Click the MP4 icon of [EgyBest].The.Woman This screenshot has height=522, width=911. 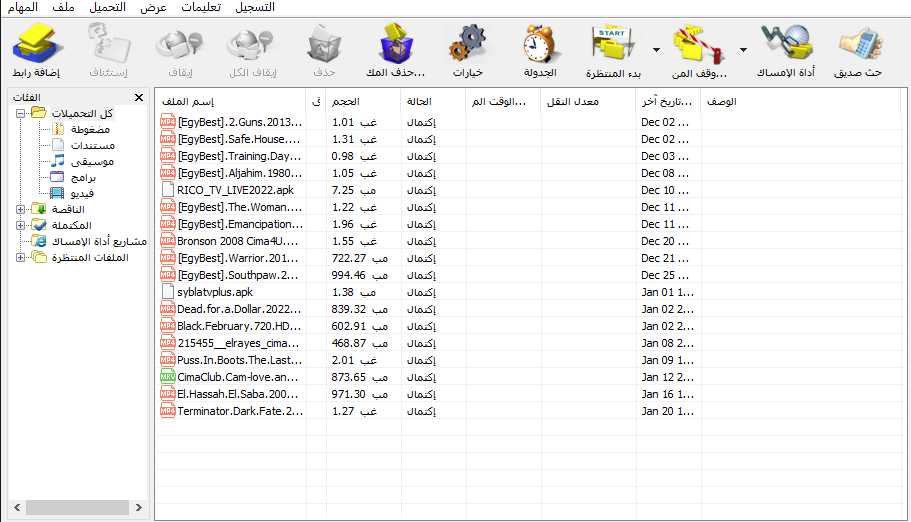[x=167, y=207]
